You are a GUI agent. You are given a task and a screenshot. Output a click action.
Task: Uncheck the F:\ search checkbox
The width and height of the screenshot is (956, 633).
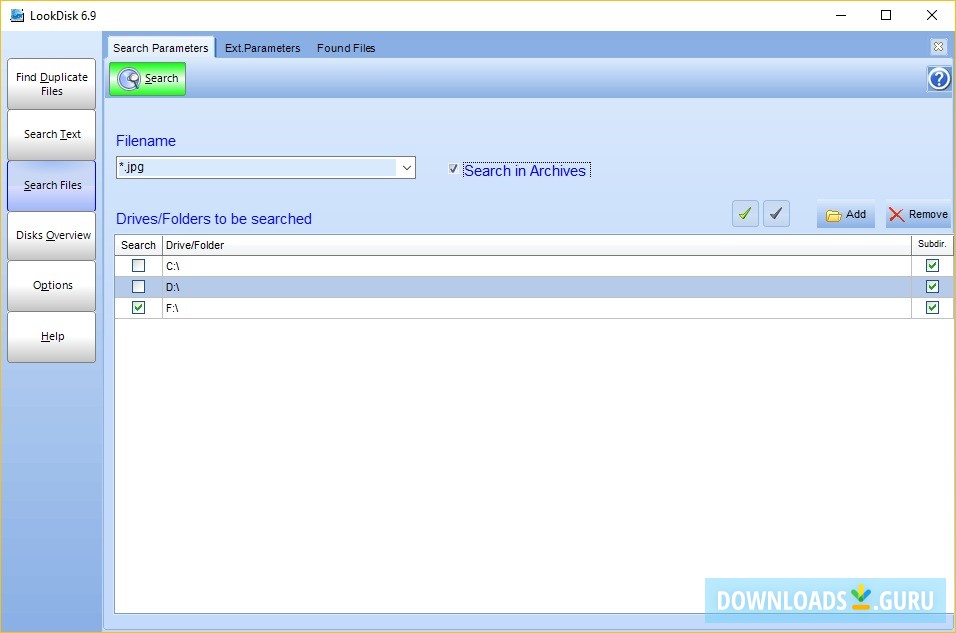[137, 307]
